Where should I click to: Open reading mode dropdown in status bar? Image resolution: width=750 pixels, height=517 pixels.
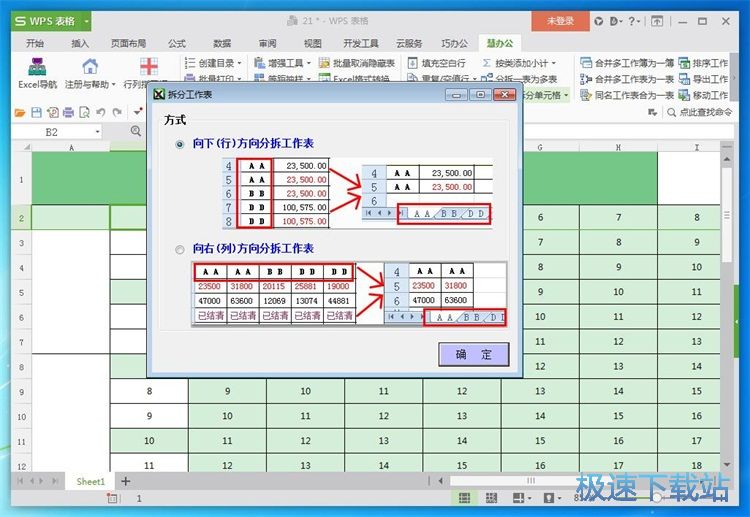coord(529,498)
